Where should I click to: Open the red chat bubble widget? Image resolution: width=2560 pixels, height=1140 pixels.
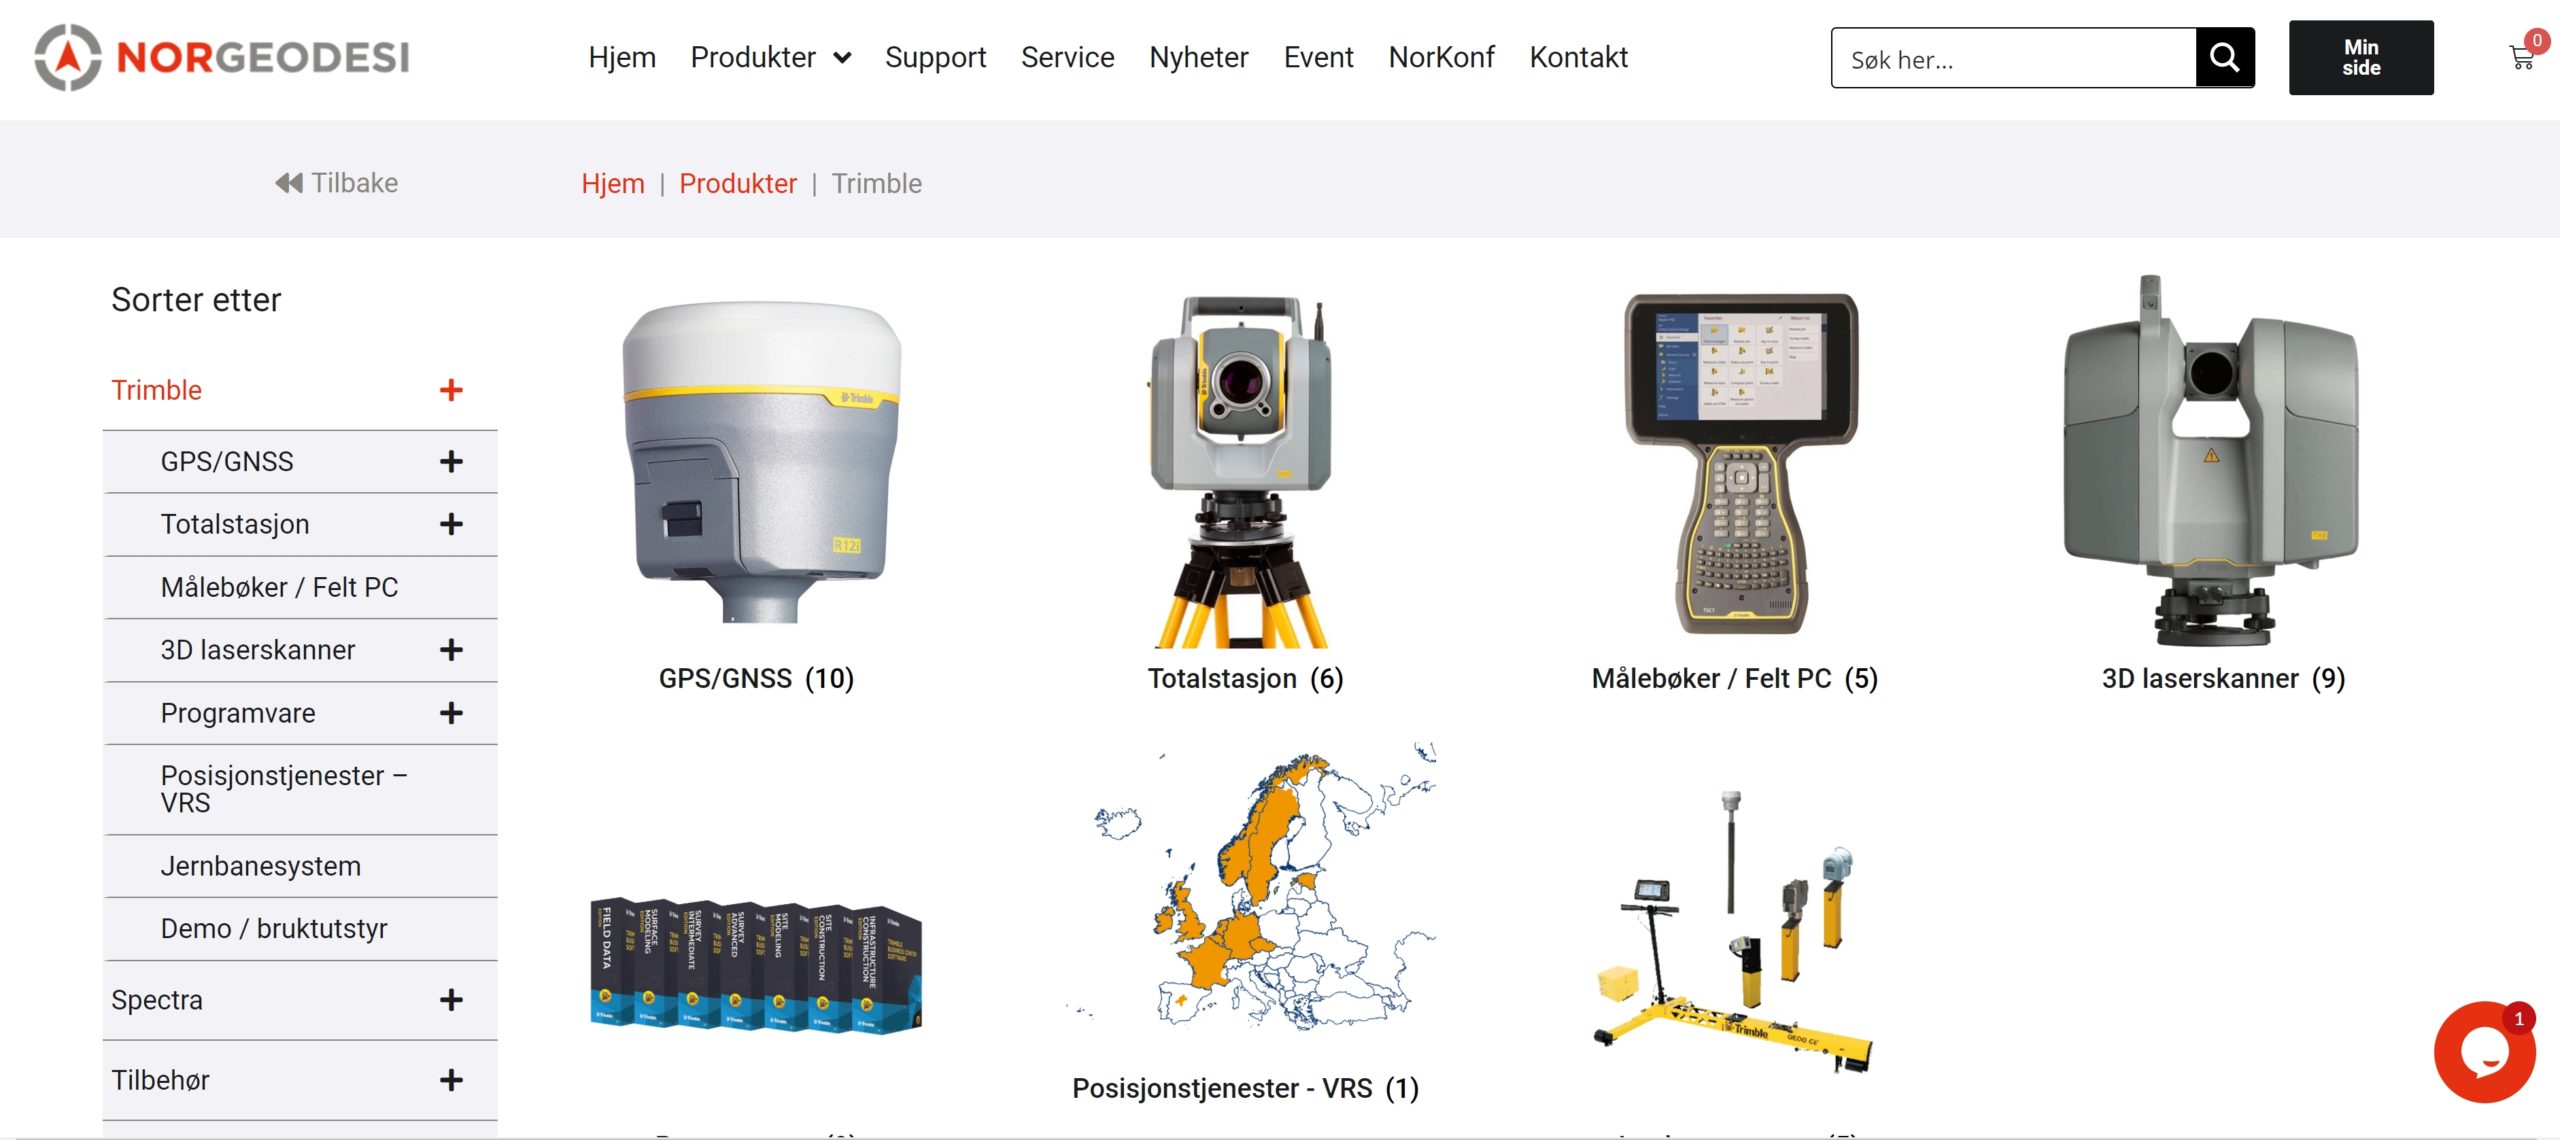(2484, 1052)
